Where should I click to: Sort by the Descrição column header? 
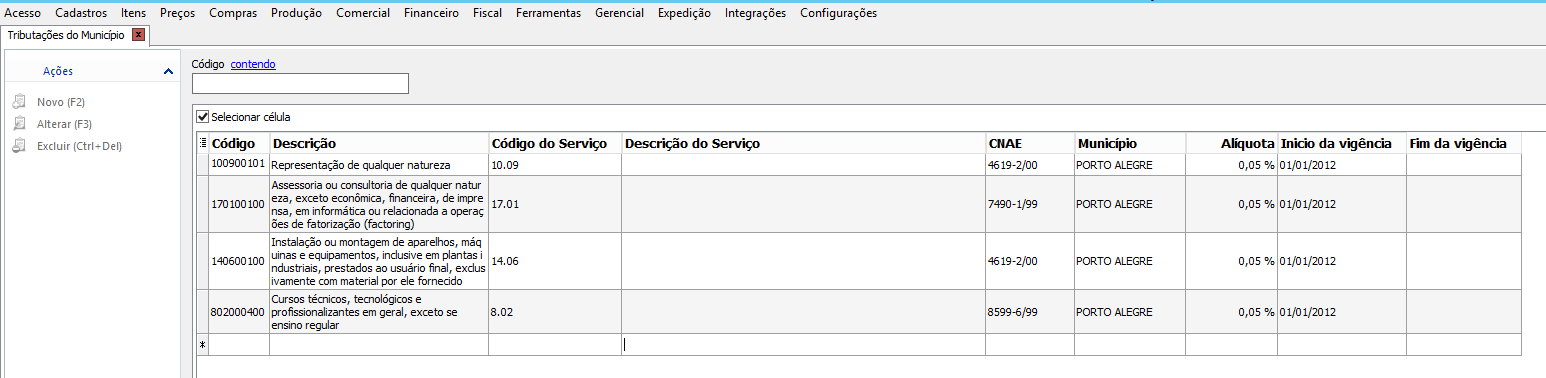379,143
